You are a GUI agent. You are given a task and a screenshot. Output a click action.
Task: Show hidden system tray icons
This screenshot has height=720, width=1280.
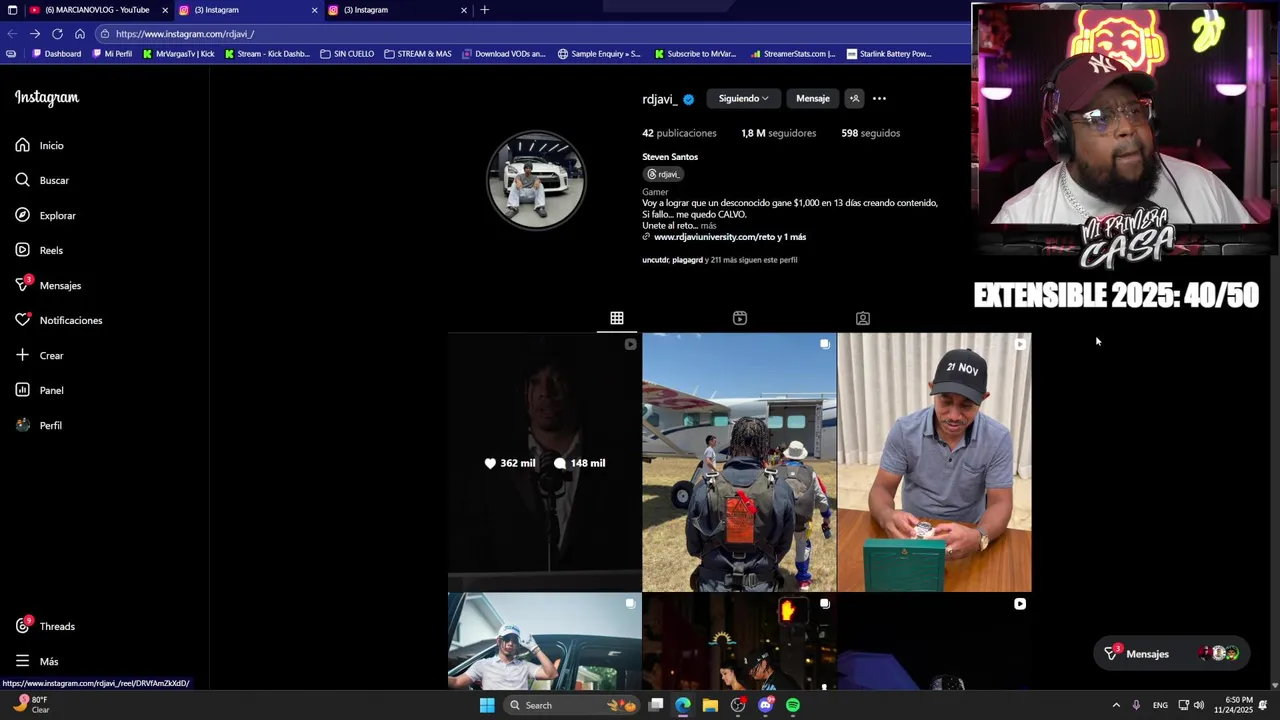coord(1116,705)
